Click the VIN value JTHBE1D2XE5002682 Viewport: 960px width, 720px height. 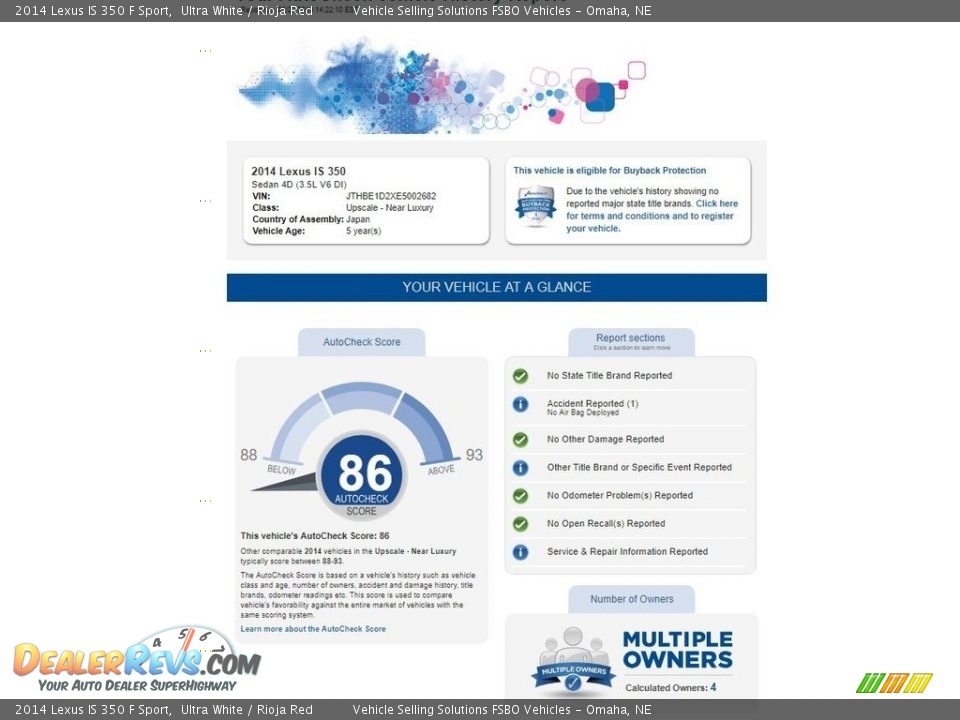pos(391,197)
